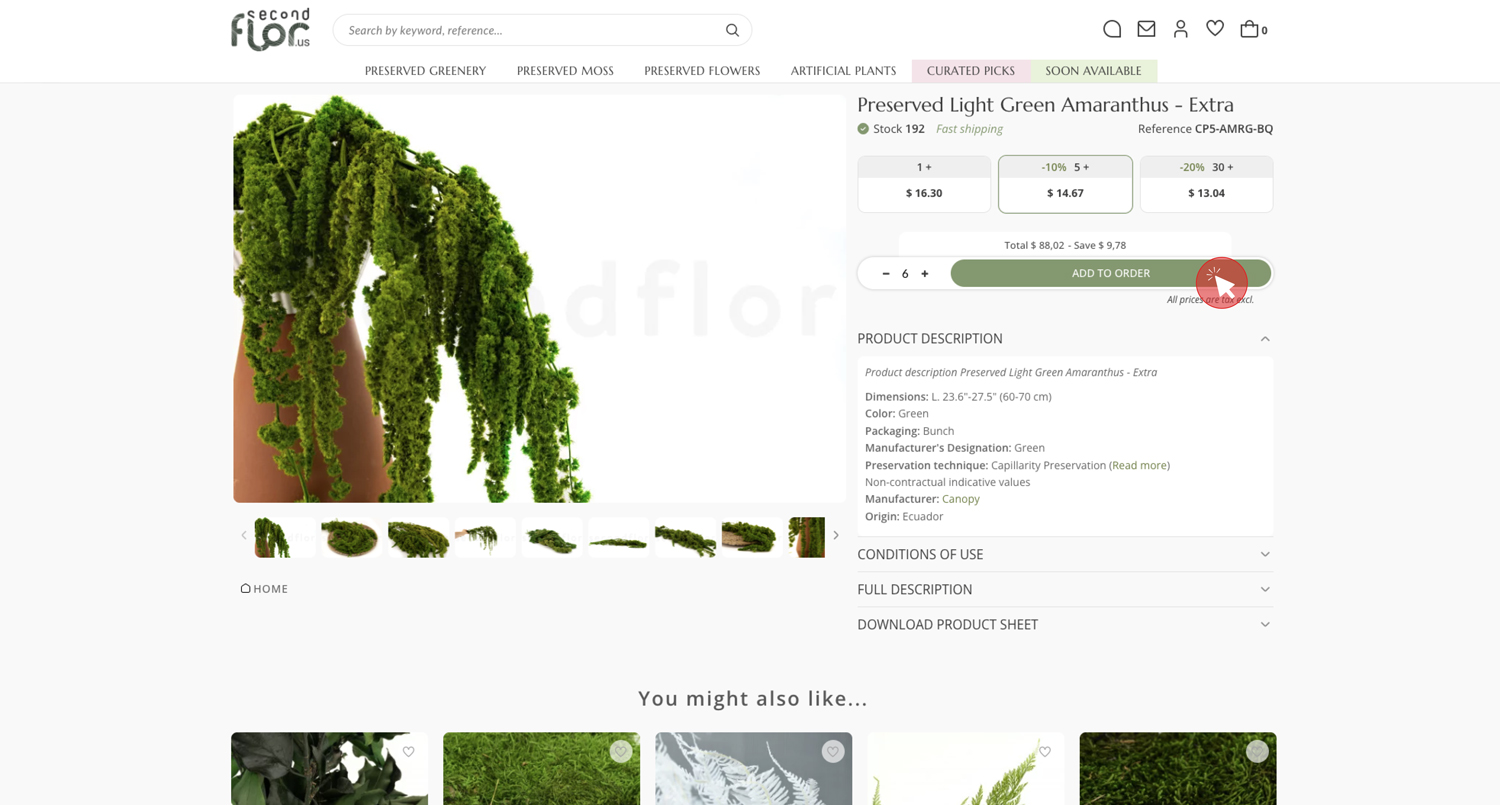Click next thumbnail arrow
Viewport: 1500px width, 805px height.
(x=836, y=535)
